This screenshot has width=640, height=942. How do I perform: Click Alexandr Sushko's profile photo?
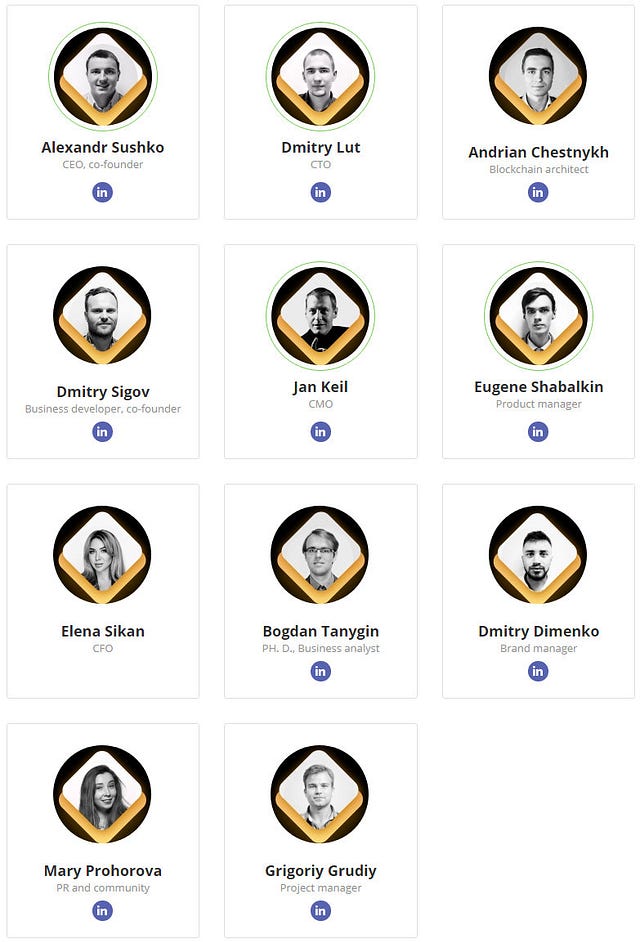click(x=102, y=76)
